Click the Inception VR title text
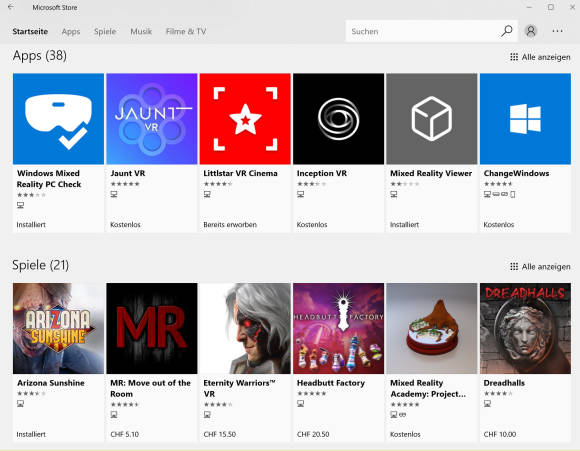Screen dimensions: 580x451 pos(322,173)
